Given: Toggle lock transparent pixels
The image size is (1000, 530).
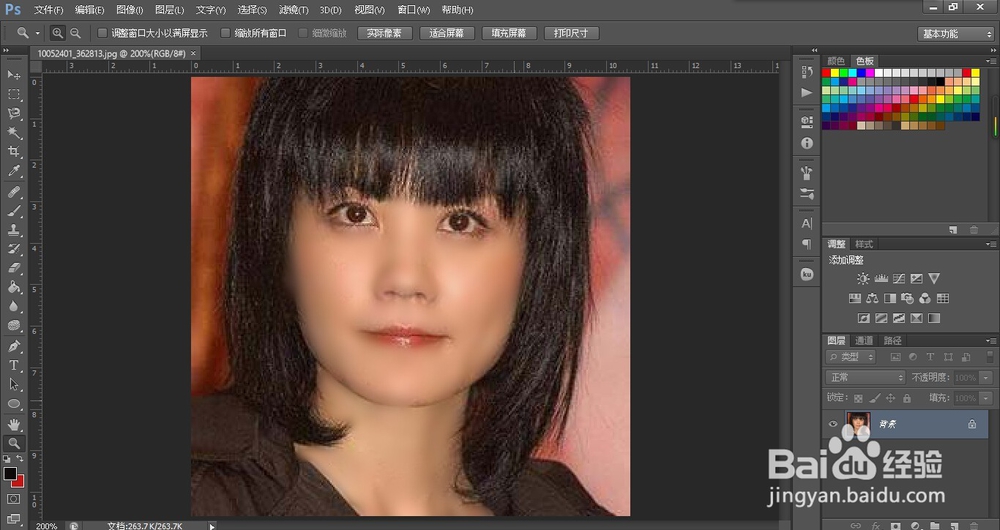Looking at the screenshot, I should click(x=858, y=398).
